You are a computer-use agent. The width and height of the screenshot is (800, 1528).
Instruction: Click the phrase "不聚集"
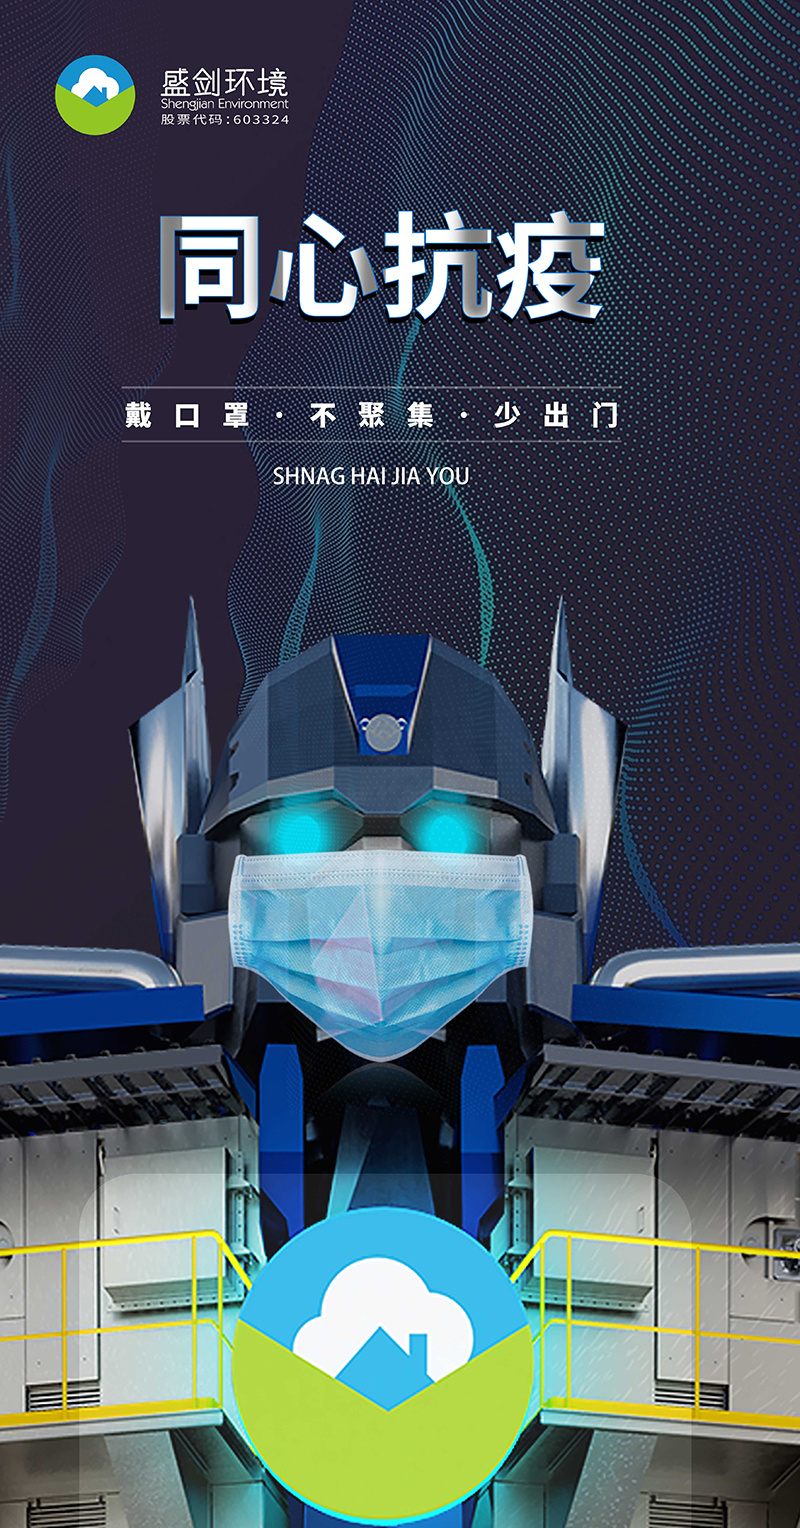click(372, 415)
